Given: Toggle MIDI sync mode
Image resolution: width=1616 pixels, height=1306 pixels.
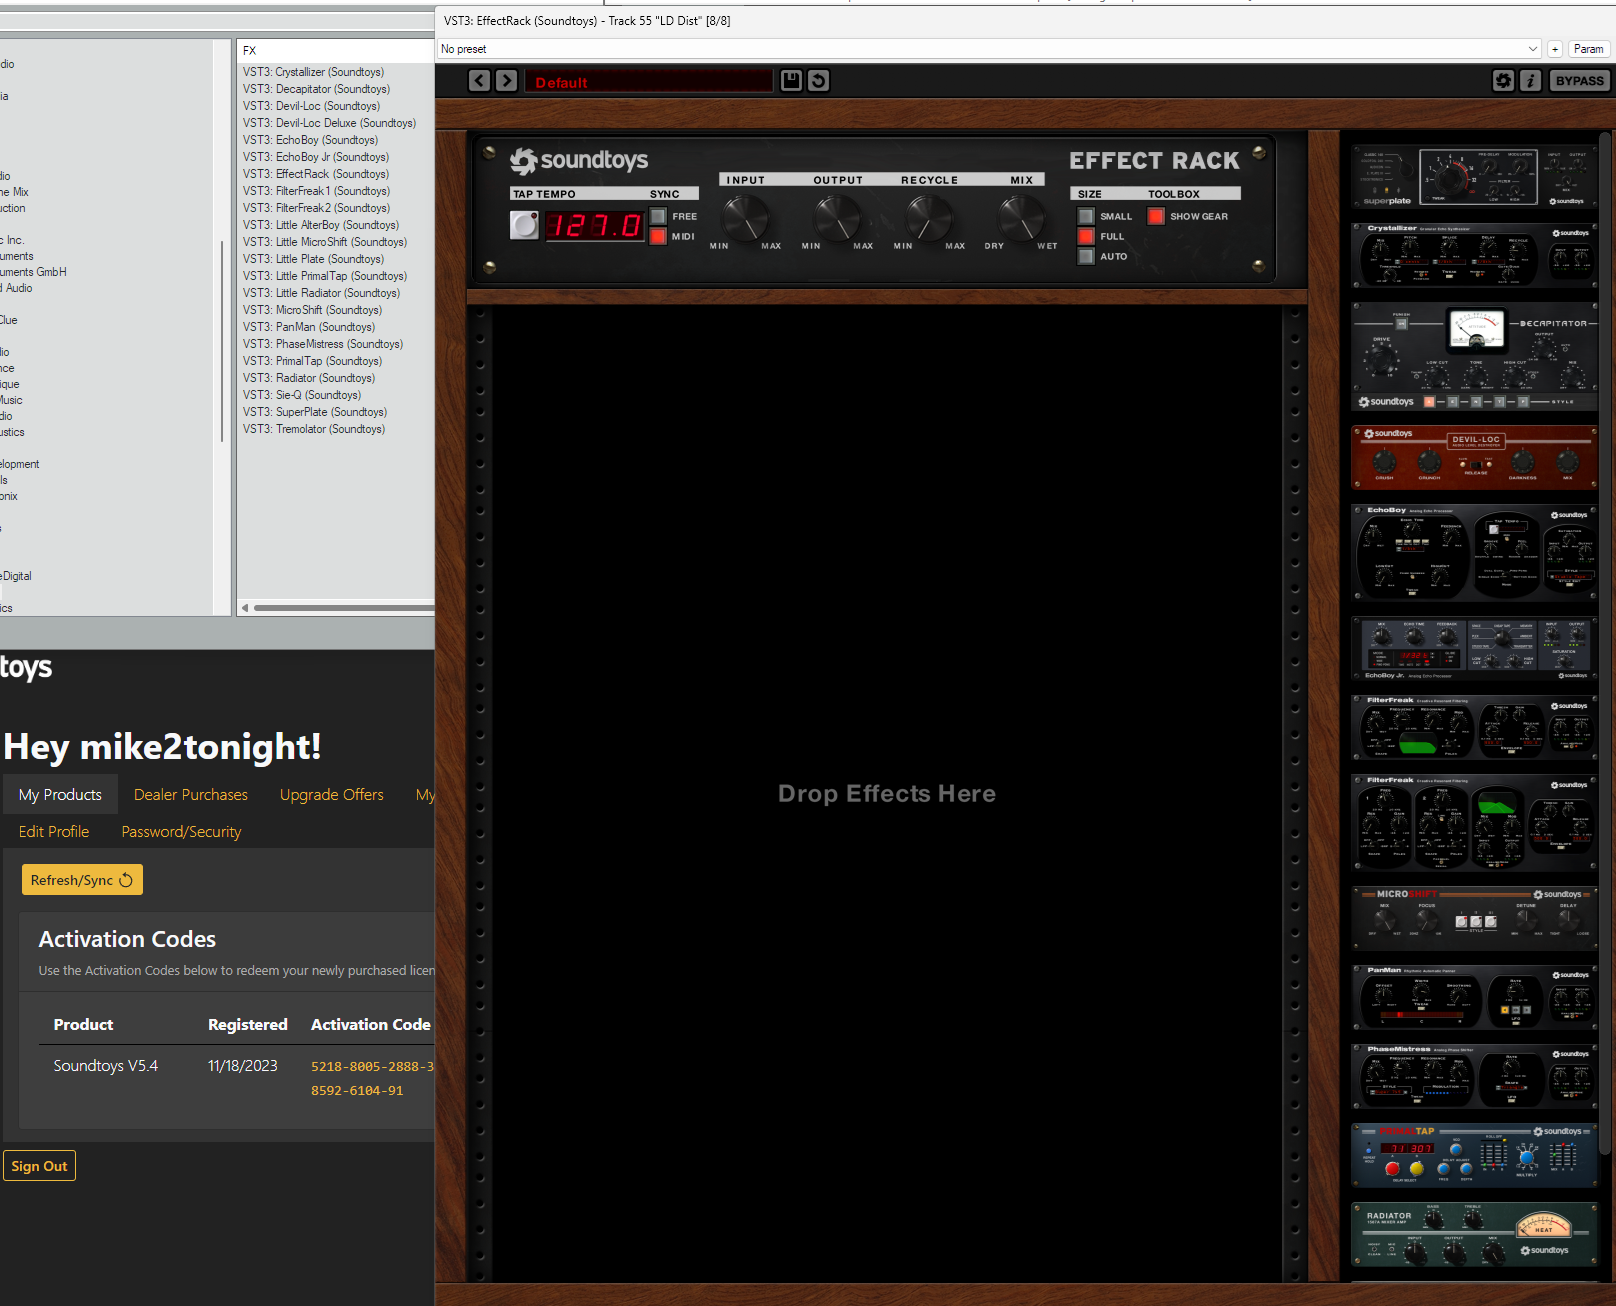Looking at the screenshot, I should pyautogui.click(x=658, y=236).
